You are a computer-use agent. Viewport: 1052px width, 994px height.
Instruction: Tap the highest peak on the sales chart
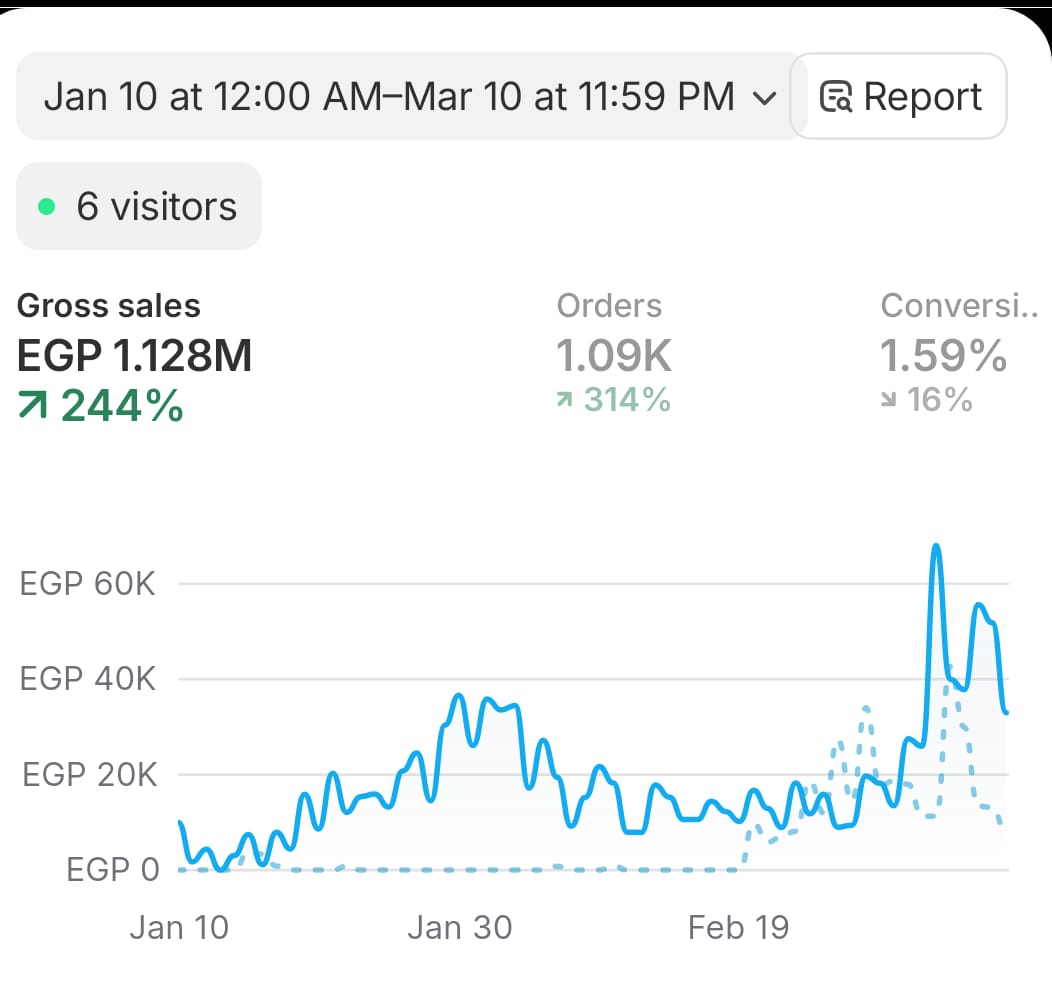[936, 547]
